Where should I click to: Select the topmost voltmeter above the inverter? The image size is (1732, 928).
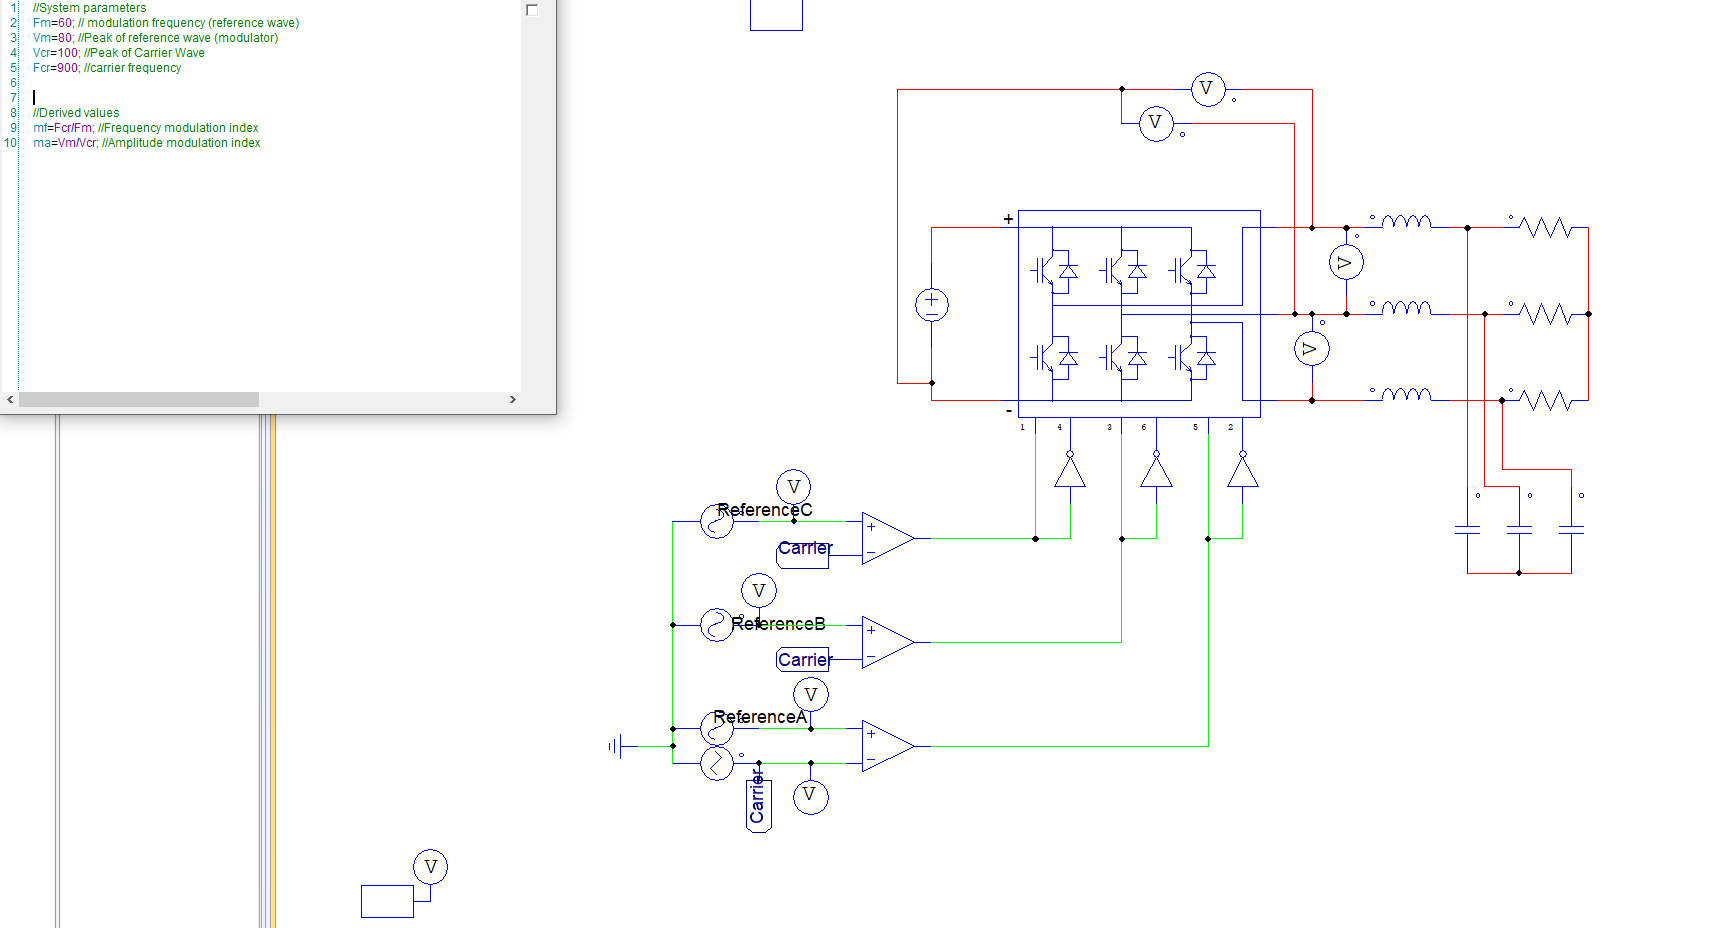pos(1208,89)
